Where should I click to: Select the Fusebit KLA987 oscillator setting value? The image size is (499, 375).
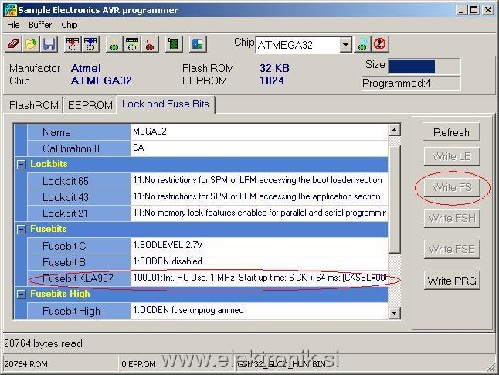point(259,278)
